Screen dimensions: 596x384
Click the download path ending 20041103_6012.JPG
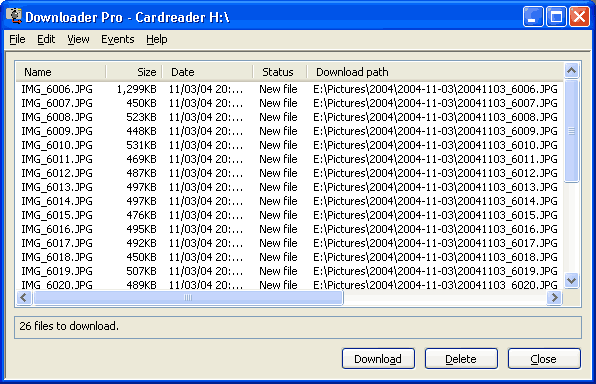pyautogui.click(x=435, y=173)
